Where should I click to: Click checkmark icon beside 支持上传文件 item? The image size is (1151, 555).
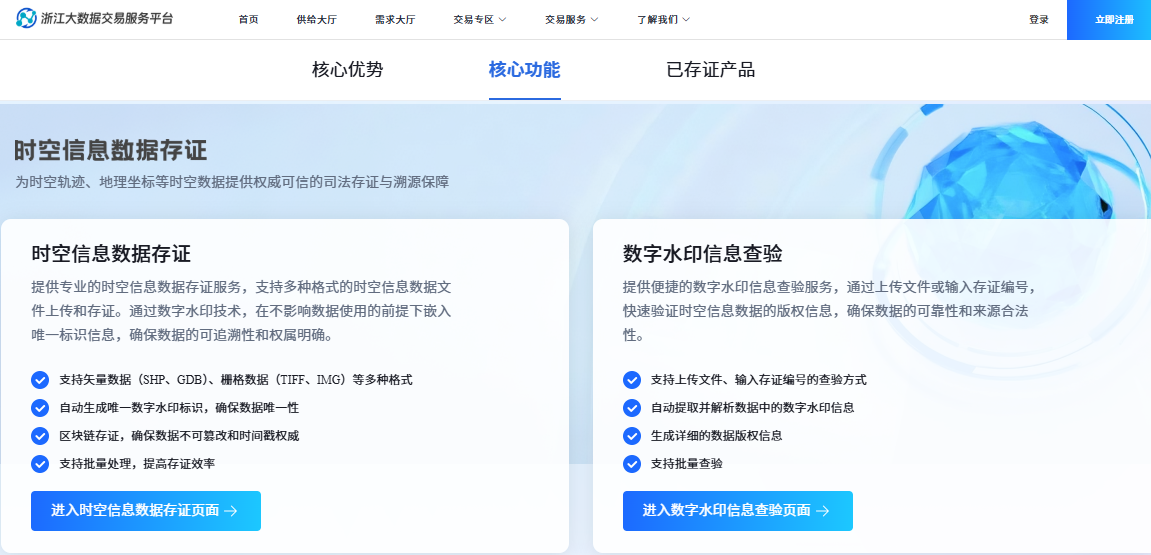coord(632,380)
